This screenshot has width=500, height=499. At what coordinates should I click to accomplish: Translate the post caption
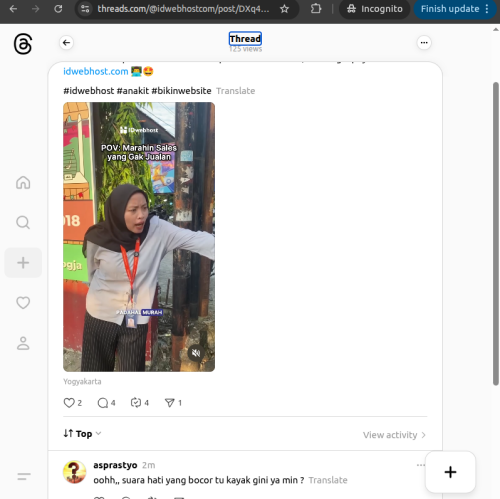(235, 91)
